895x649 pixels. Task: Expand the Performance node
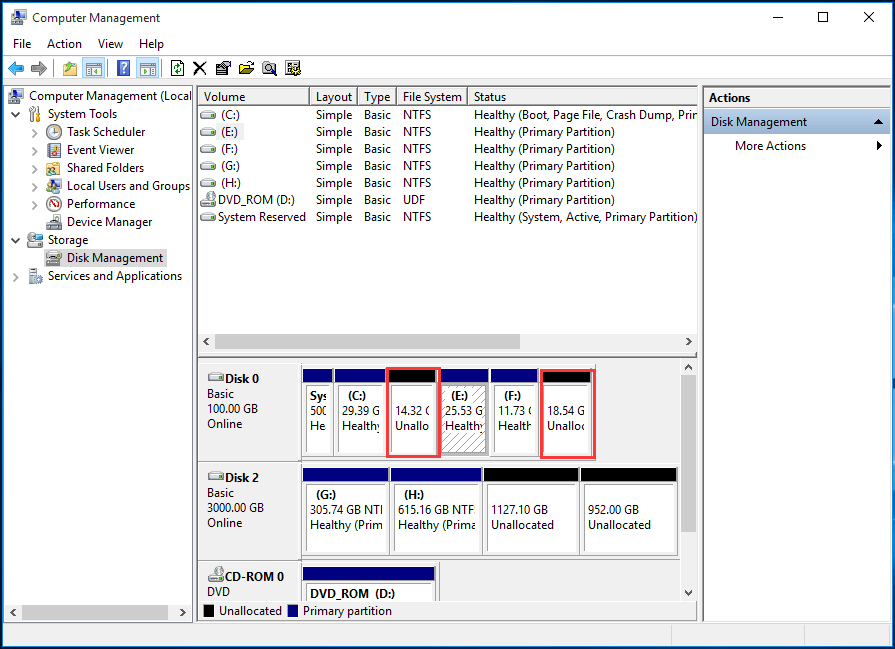pos(35,205)
